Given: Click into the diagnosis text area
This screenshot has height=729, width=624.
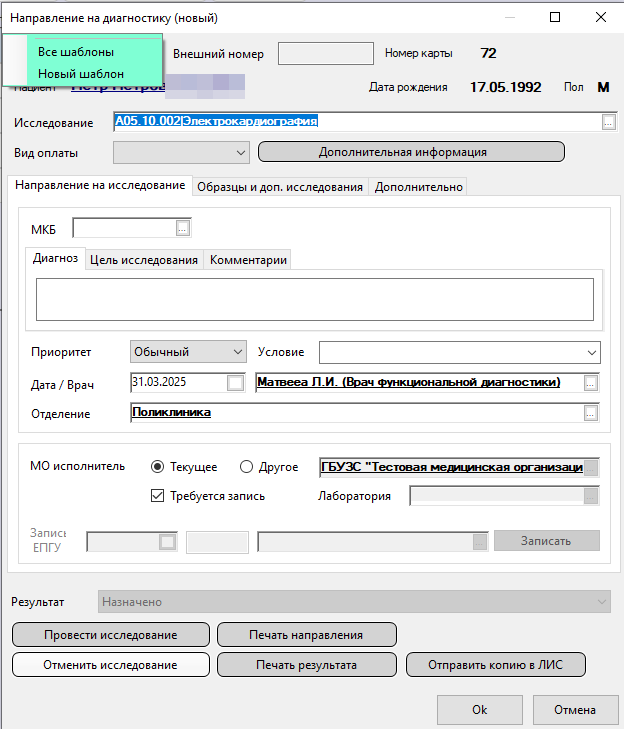Looking at the screenshot, I should [x=315, y=299].
